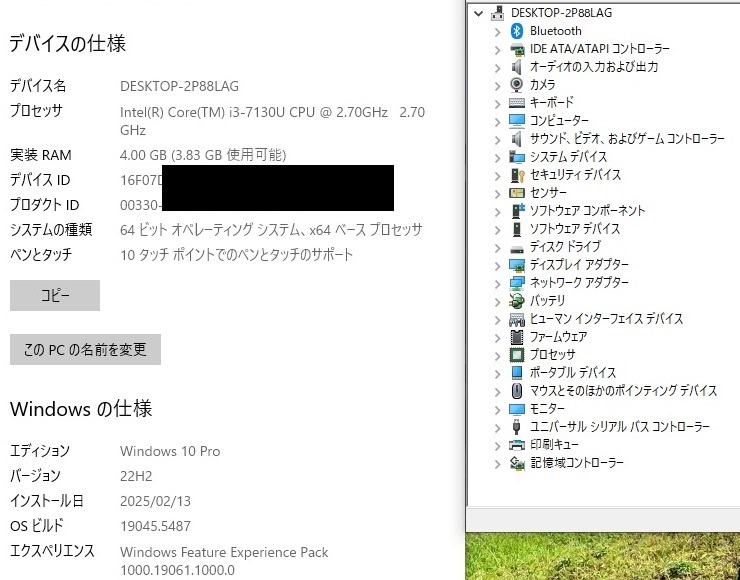
Task: Click the Intel(R) Core(TM) i3-7130U processor text
Action: [x=272, y=121]
